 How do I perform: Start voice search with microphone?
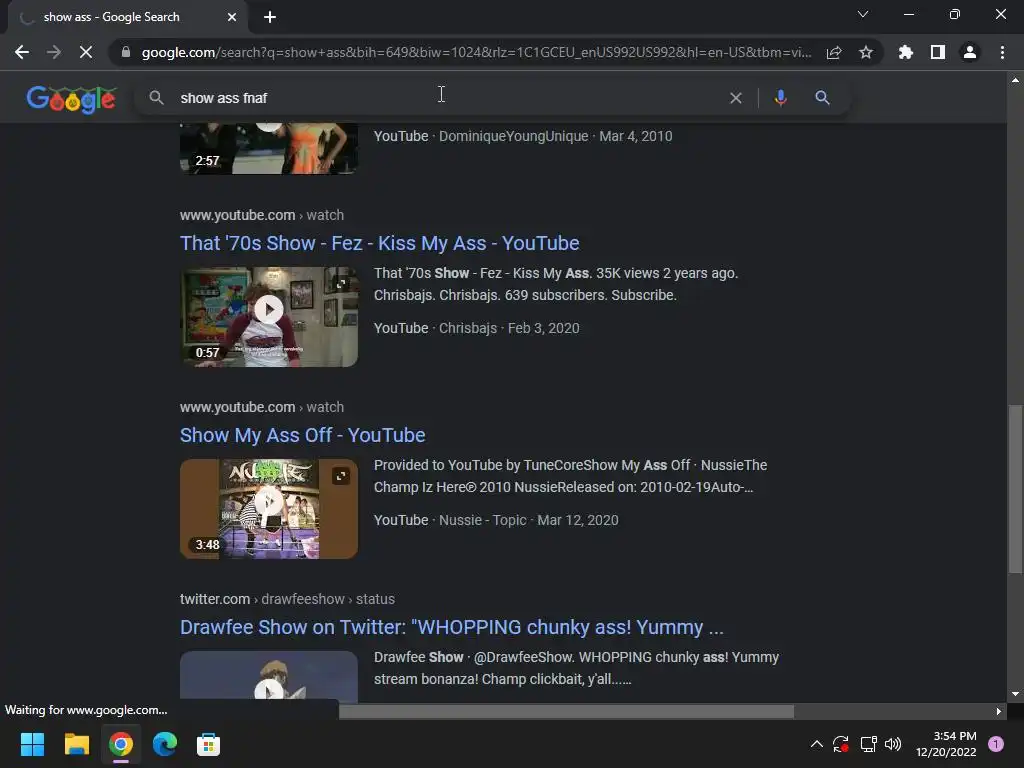[x=780, y=98]
